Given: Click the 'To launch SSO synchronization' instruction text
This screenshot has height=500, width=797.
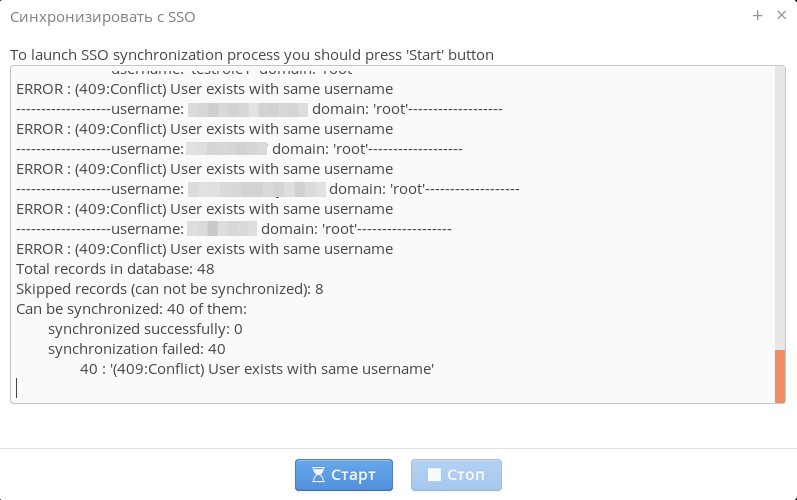Looking at the screenshot, I should pyautogui.click(x=251, y=54).
